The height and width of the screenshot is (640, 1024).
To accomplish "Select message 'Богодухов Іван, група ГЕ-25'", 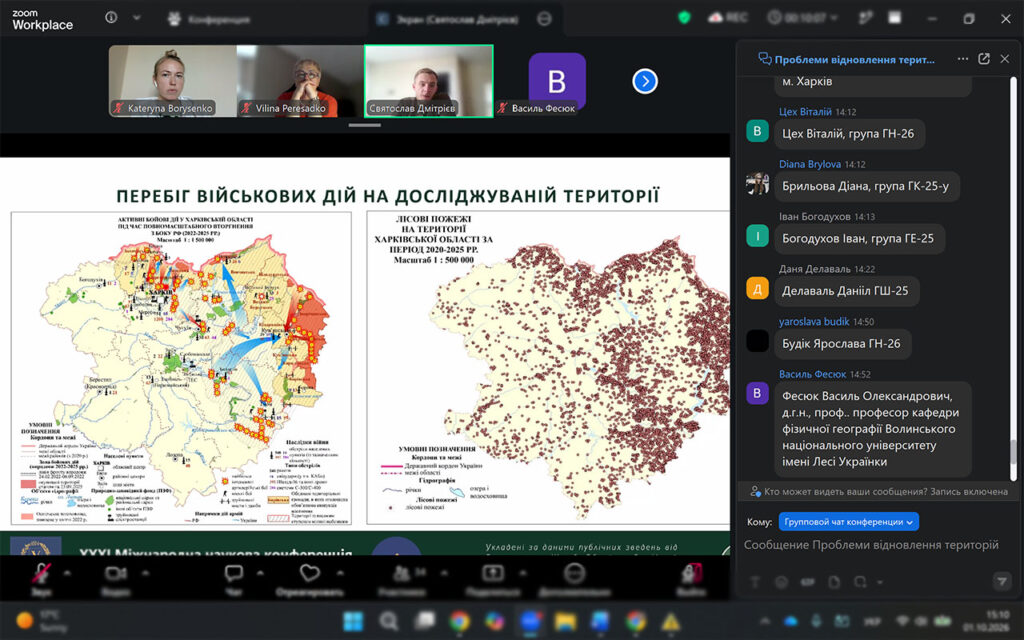I will tap(858, 238).
